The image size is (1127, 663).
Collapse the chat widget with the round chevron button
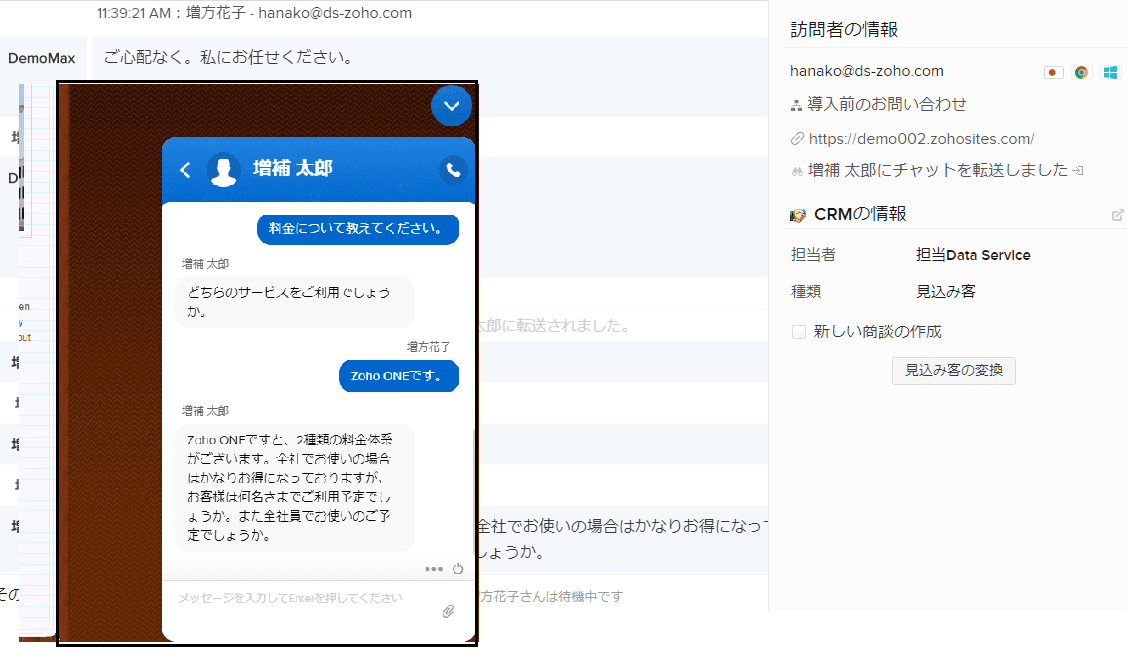(x=451, y=105)
